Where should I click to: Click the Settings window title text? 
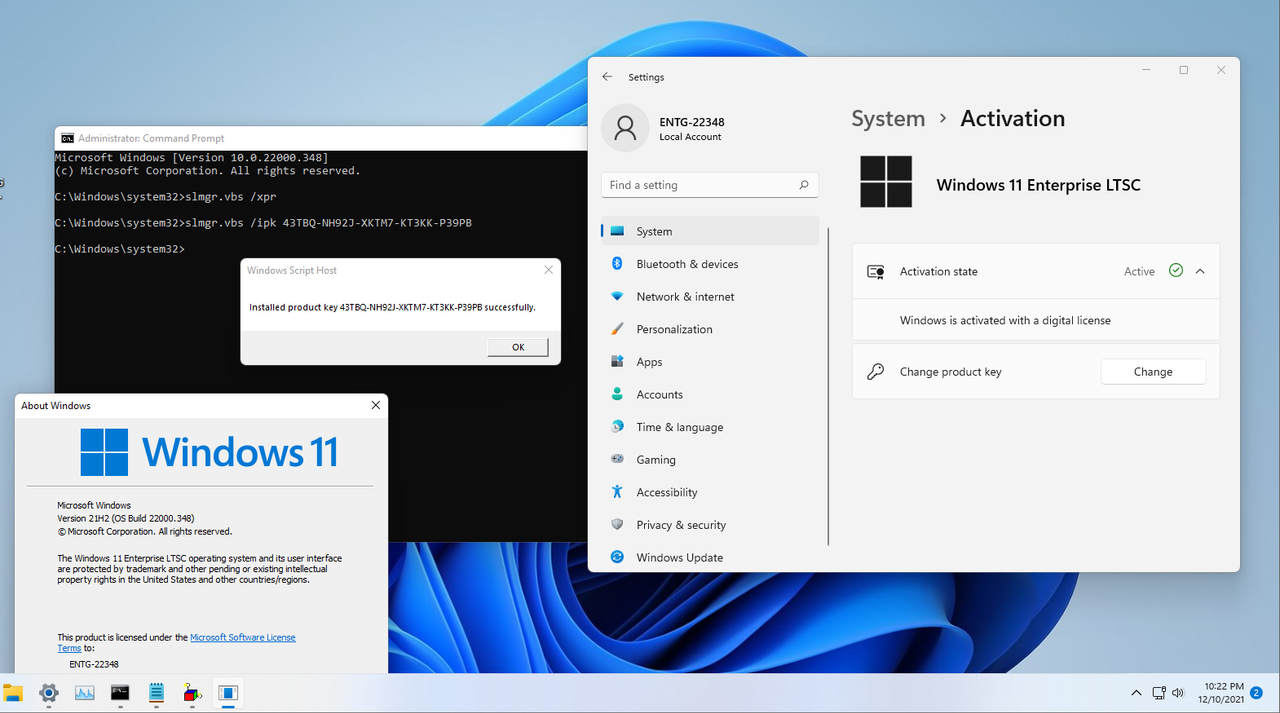[646, 77]
